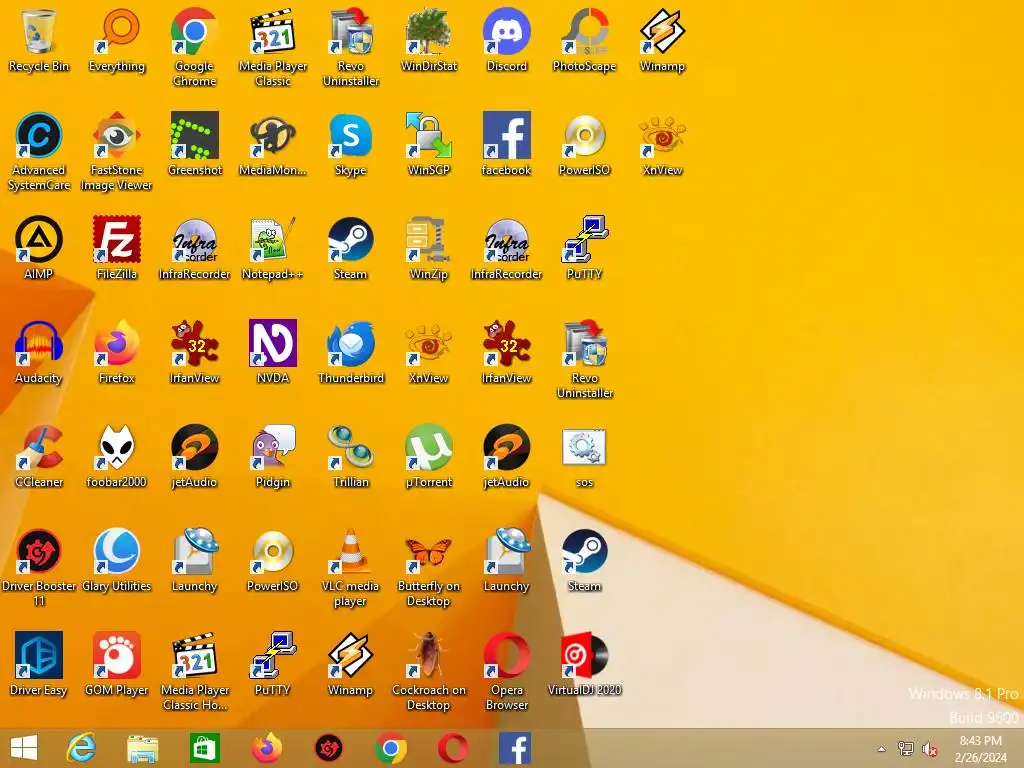Open the taskbar clock showing 8:43 PM
The image size is (1024, 768).
click(x=980, y=748)
